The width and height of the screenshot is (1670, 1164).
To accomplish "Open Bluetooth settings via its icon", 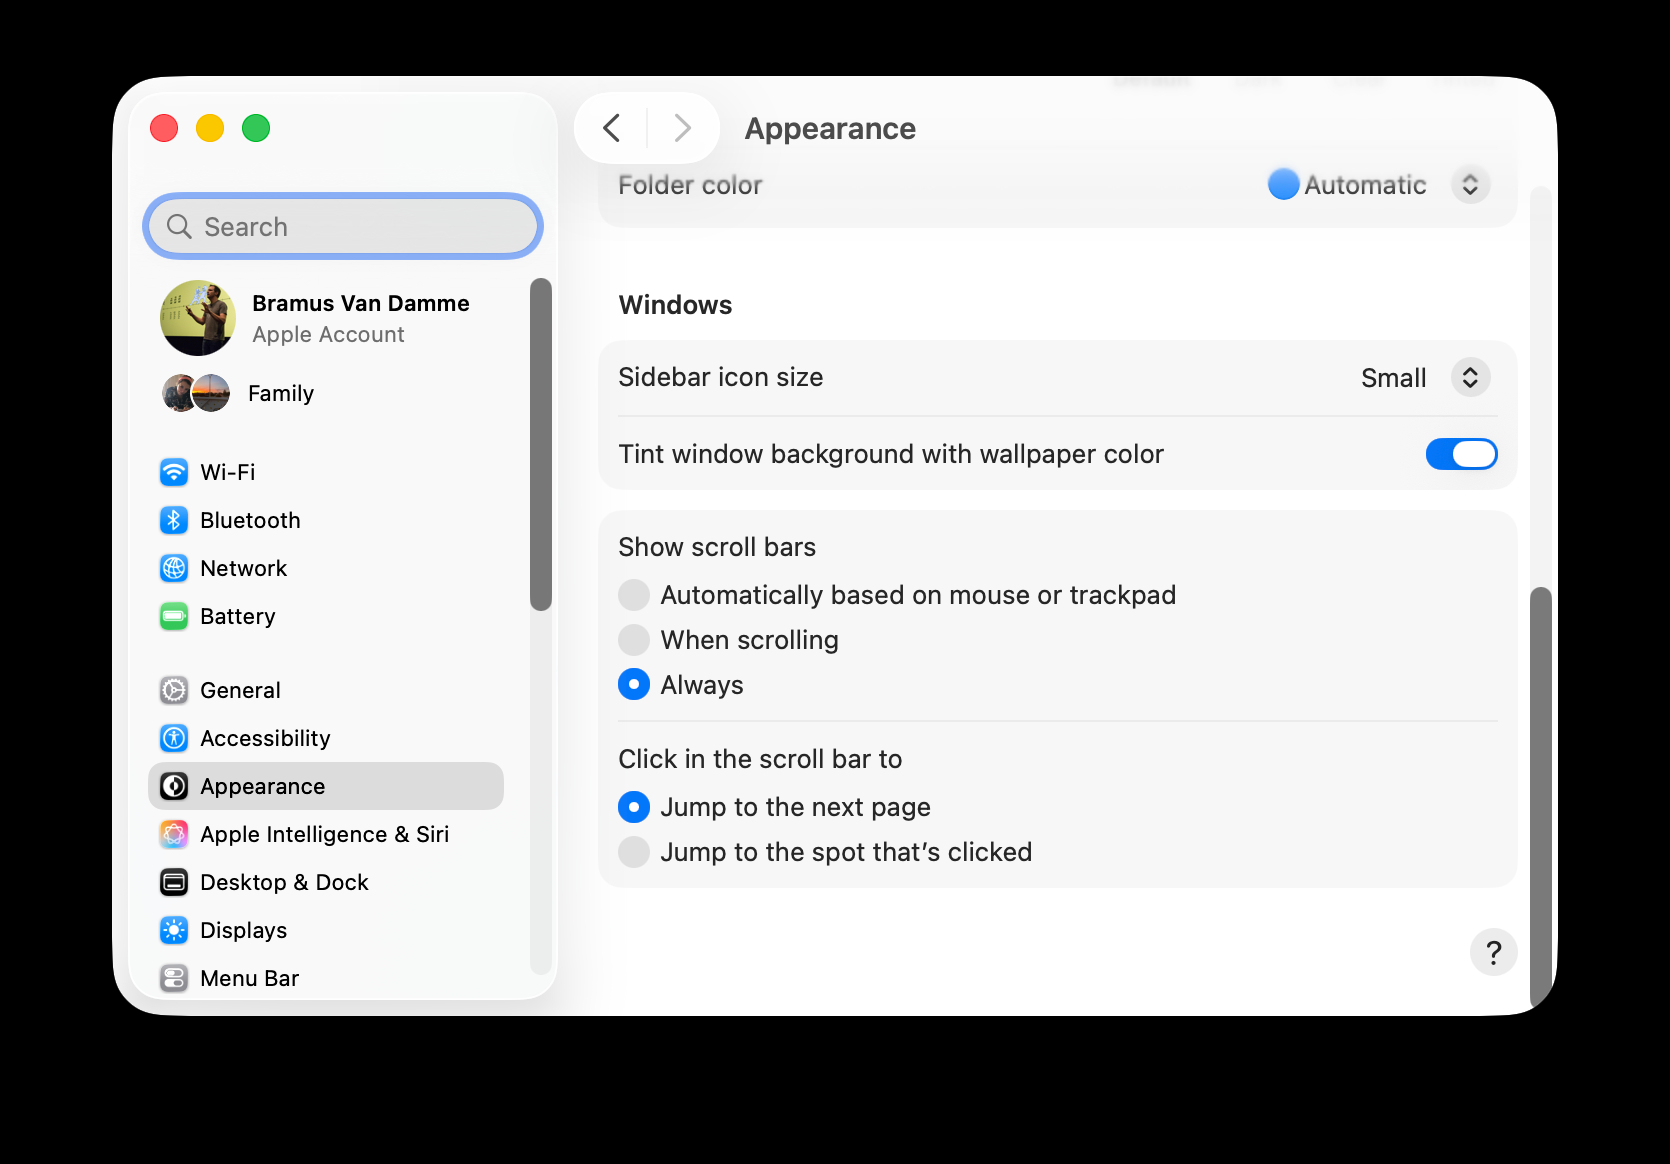I will (x=174, y=520).
